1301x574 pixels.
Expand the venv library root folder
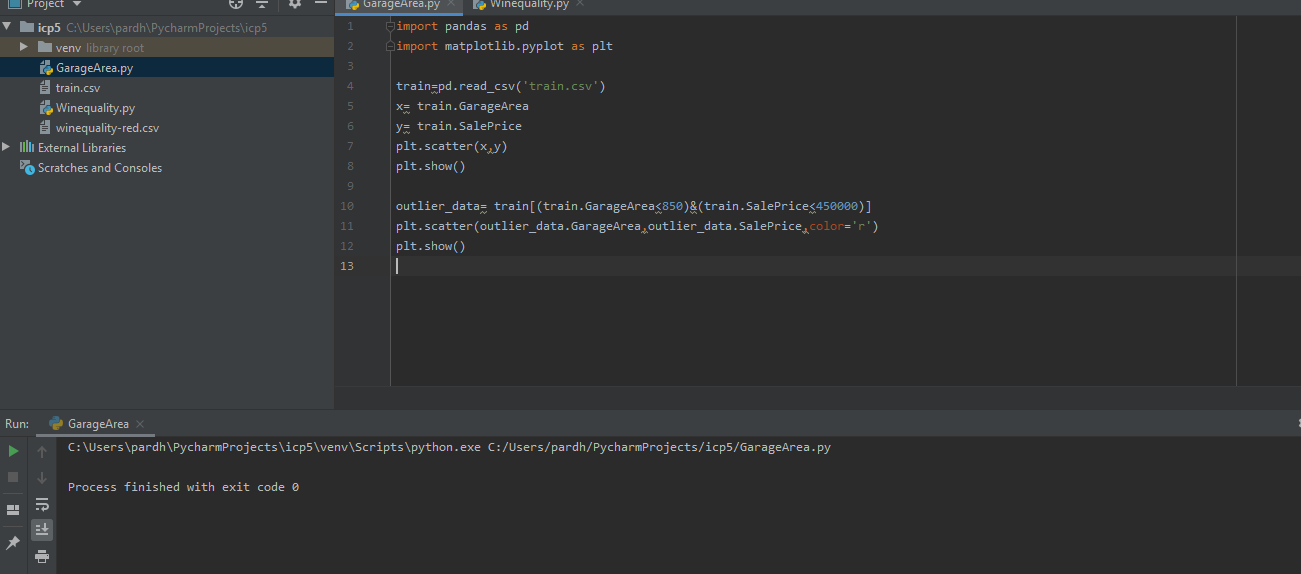tap(24, 48)
